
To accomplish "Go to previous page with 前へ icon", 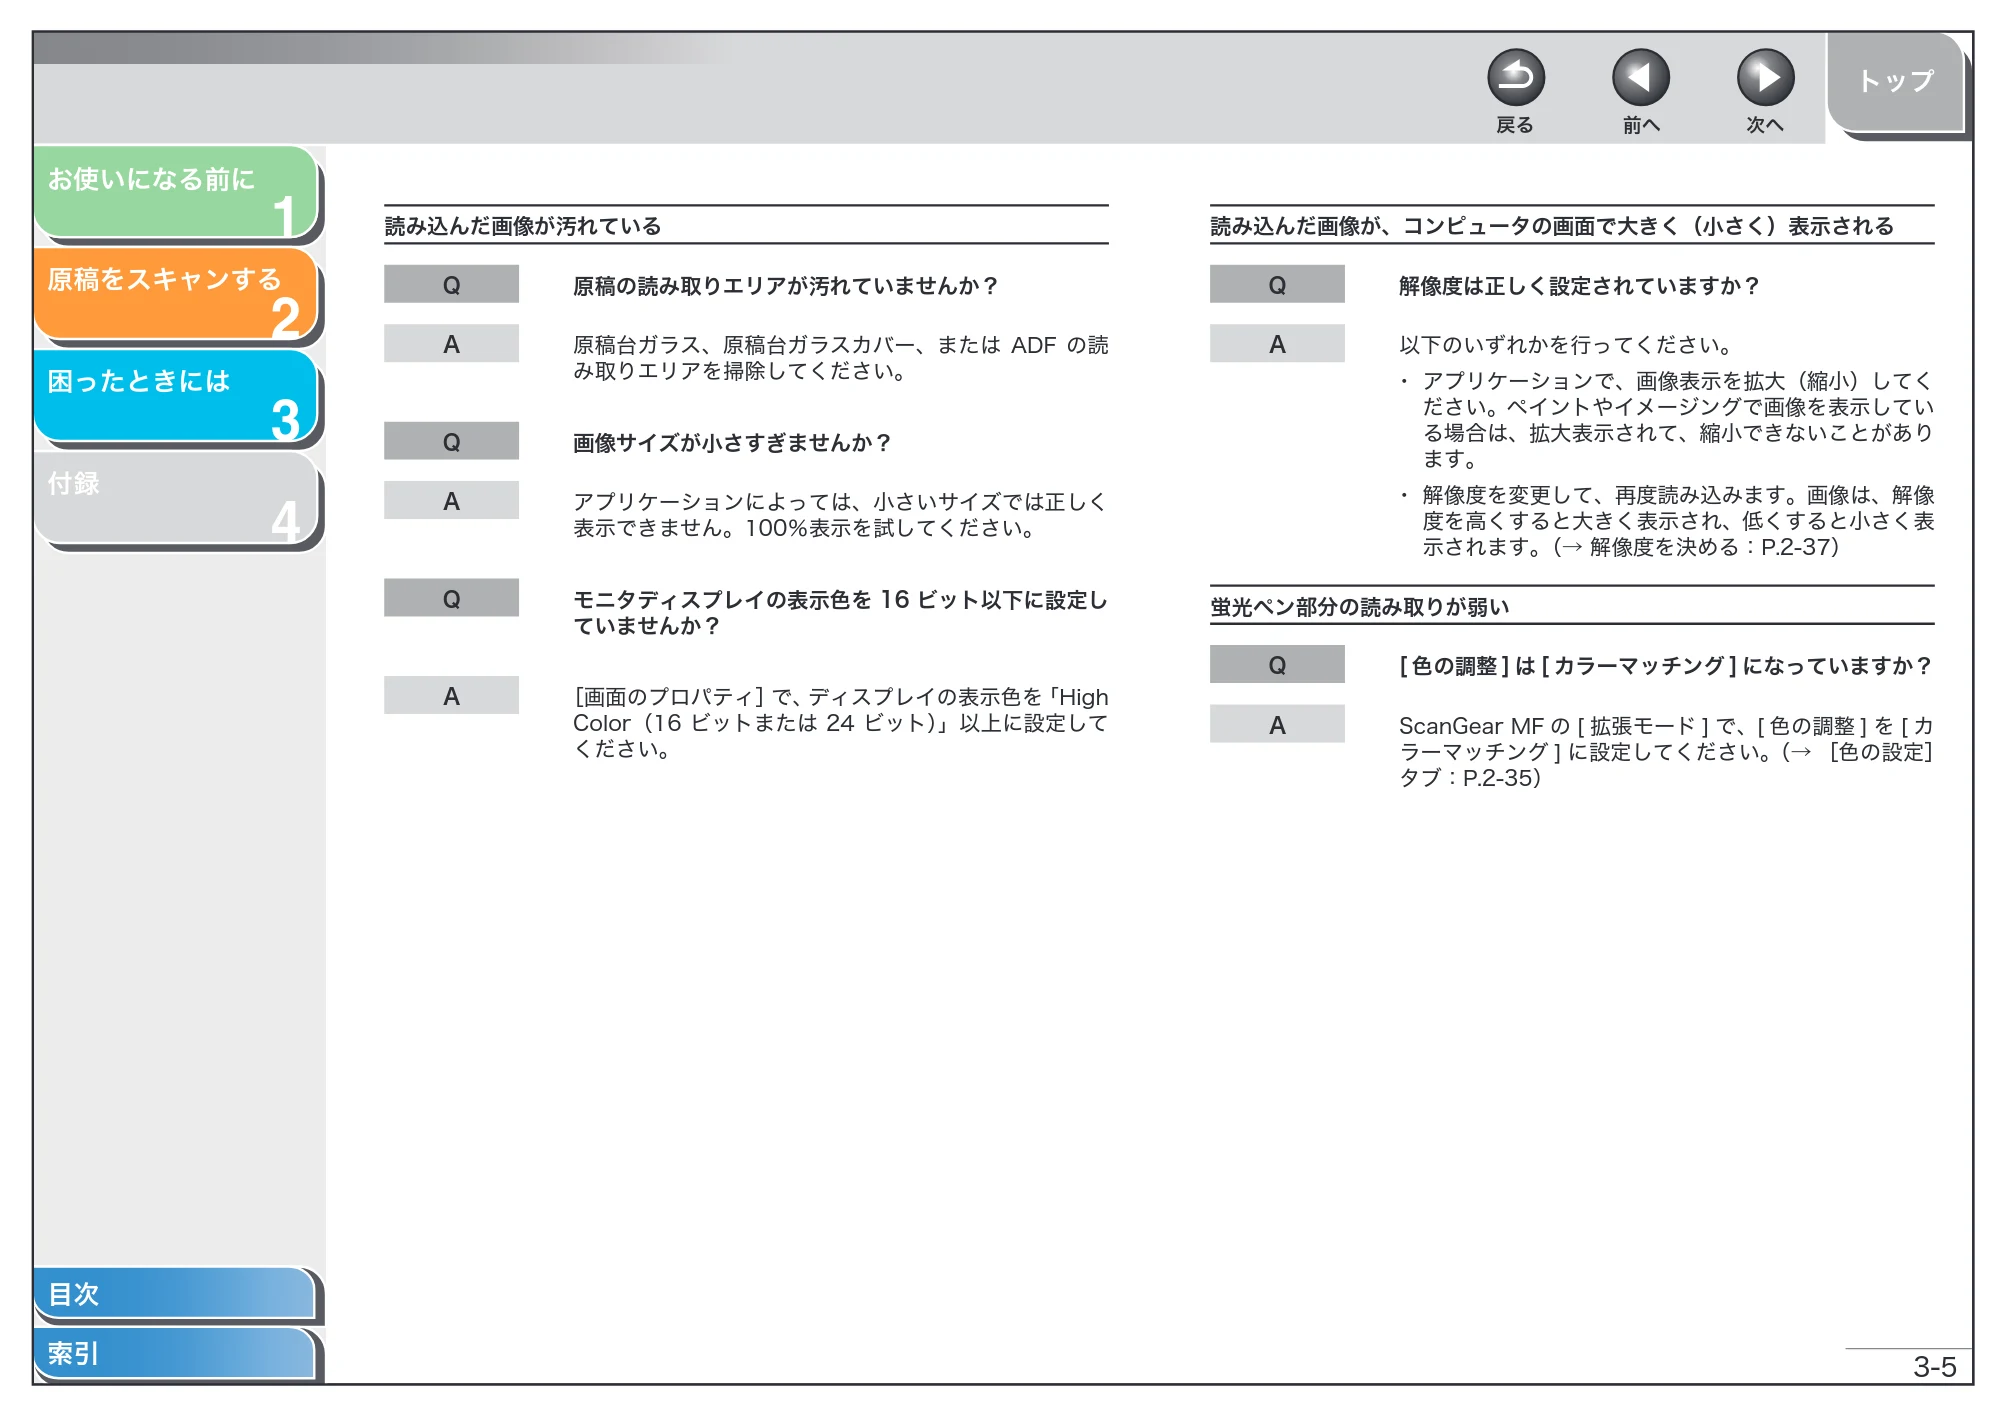I will [x=1640, y=78].
